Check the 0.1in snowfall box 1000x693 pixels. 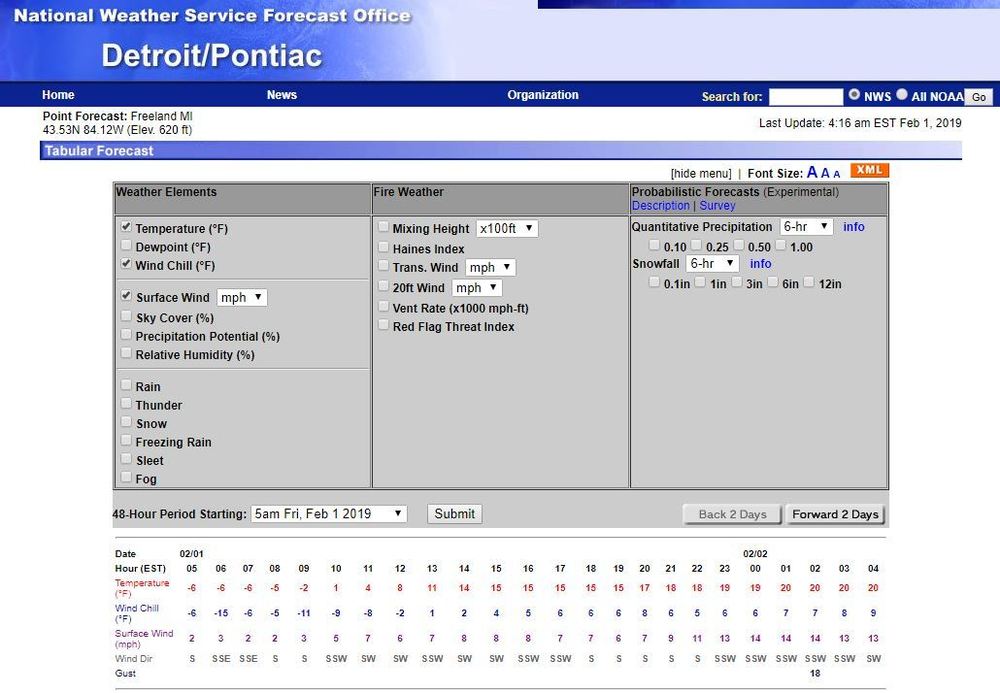pyautogui.click(x=654, y=282)
